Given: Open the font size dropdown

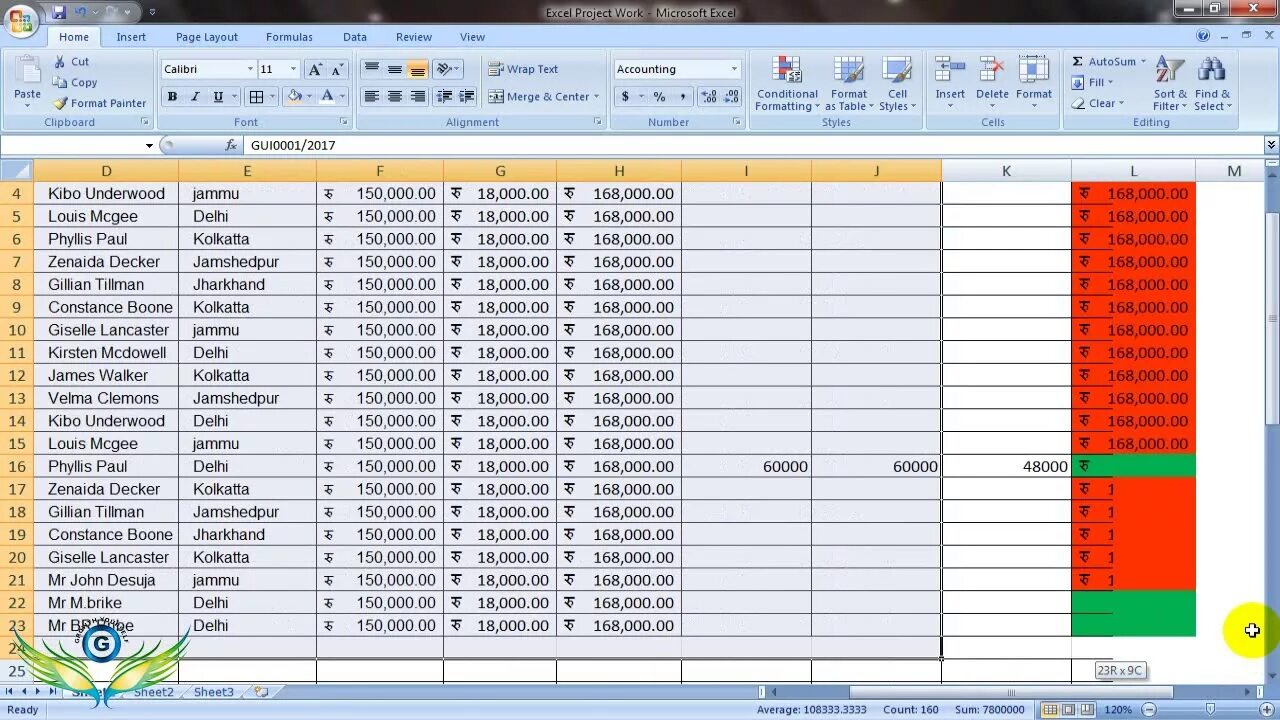Looking at the screenshot, I should [293, 69].
